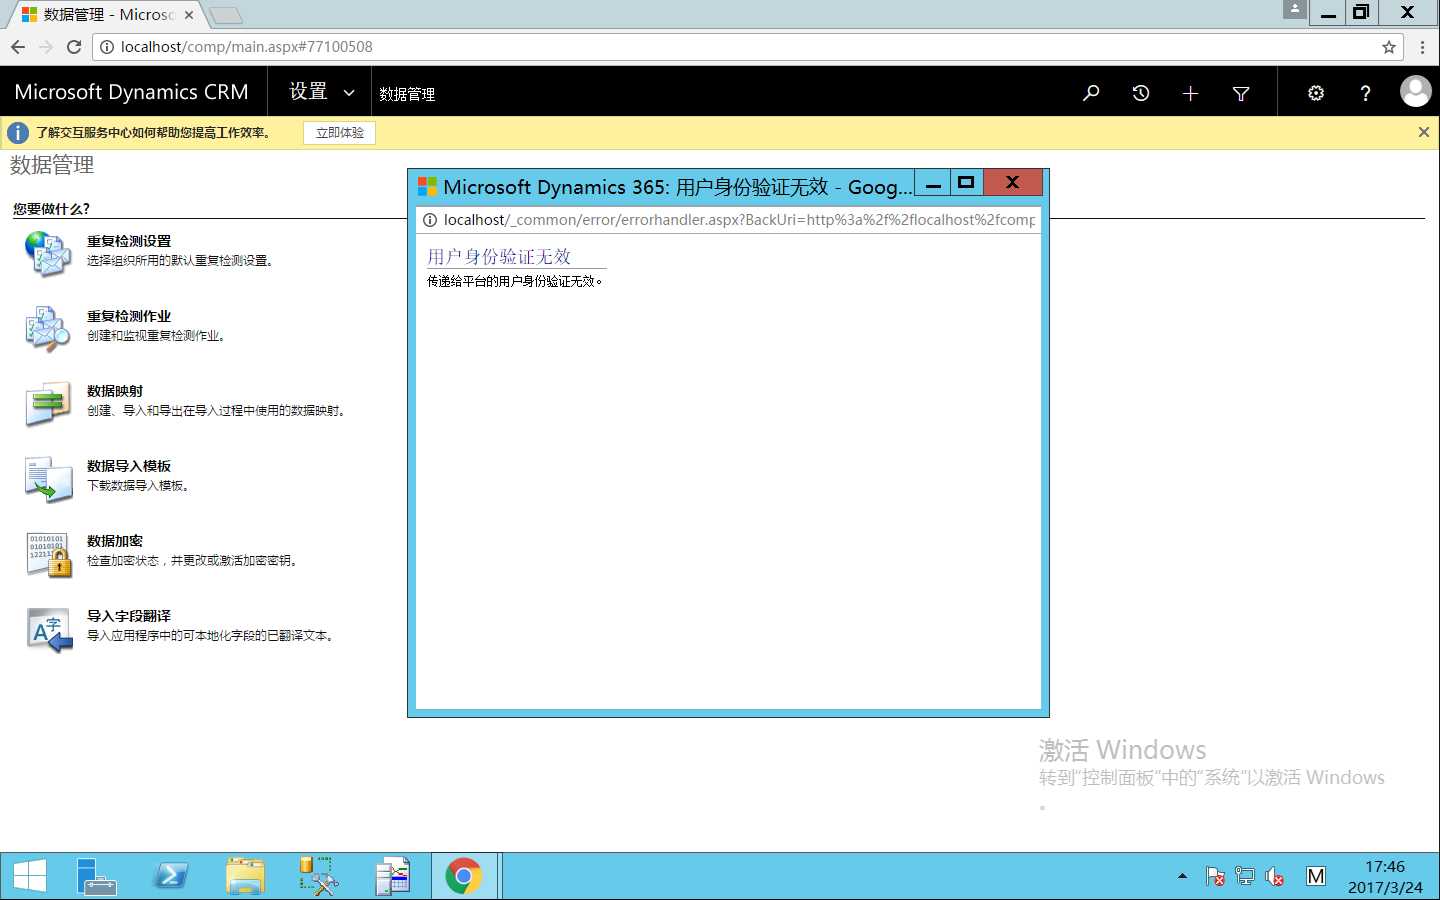Viewport: 1440px width, 900px height.
Task: Close the 数据管理 browser tab
Action: pyautogui.click(x=189, y=15)
